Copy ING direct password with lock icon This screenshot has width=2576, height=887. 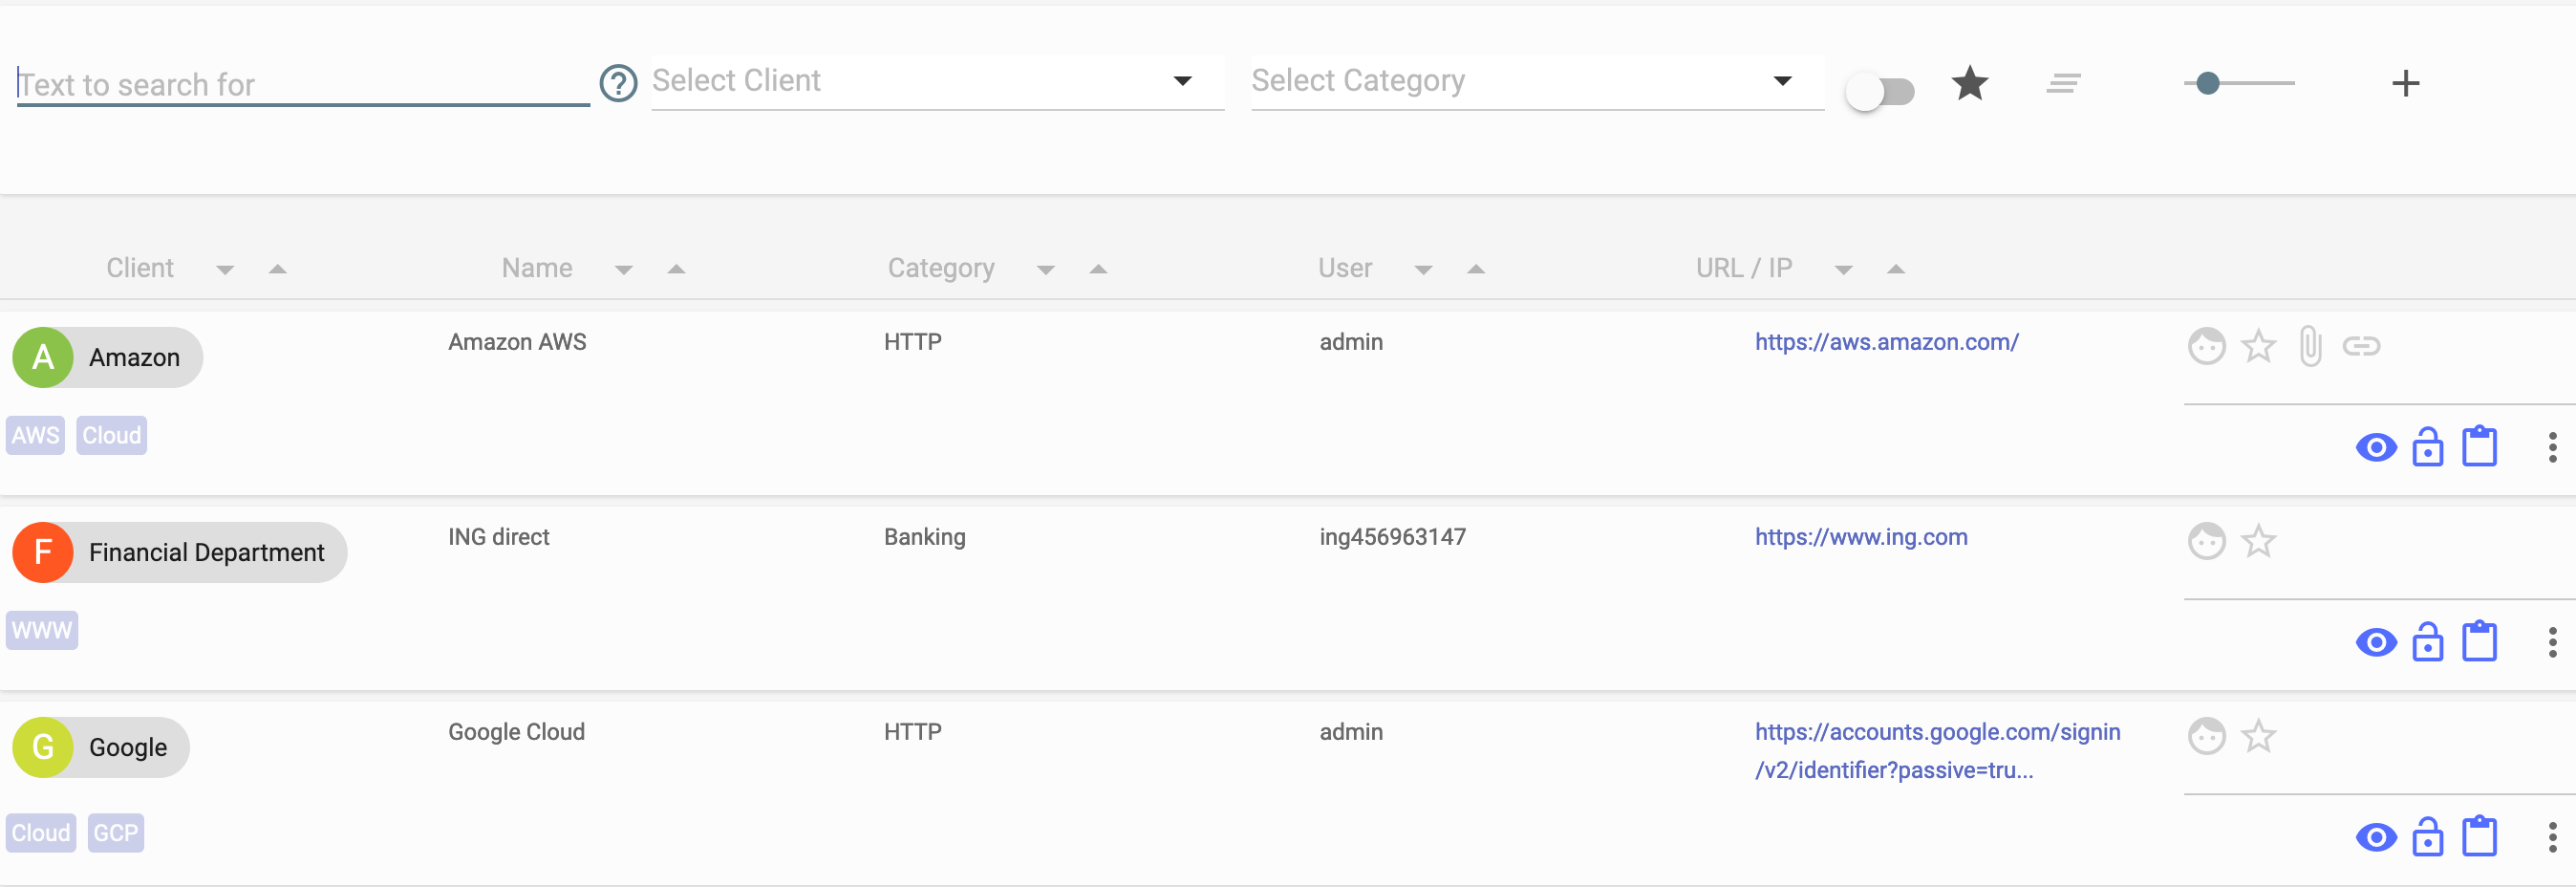(2427, 642)
